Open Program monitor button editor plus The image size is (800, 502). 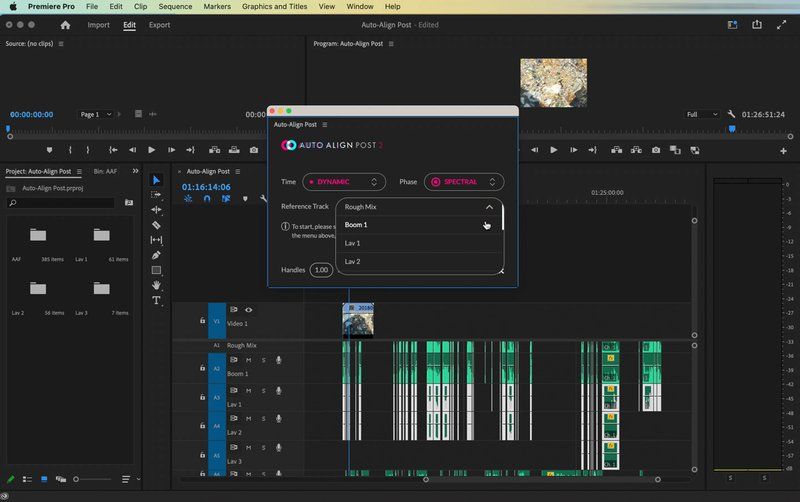783,151
